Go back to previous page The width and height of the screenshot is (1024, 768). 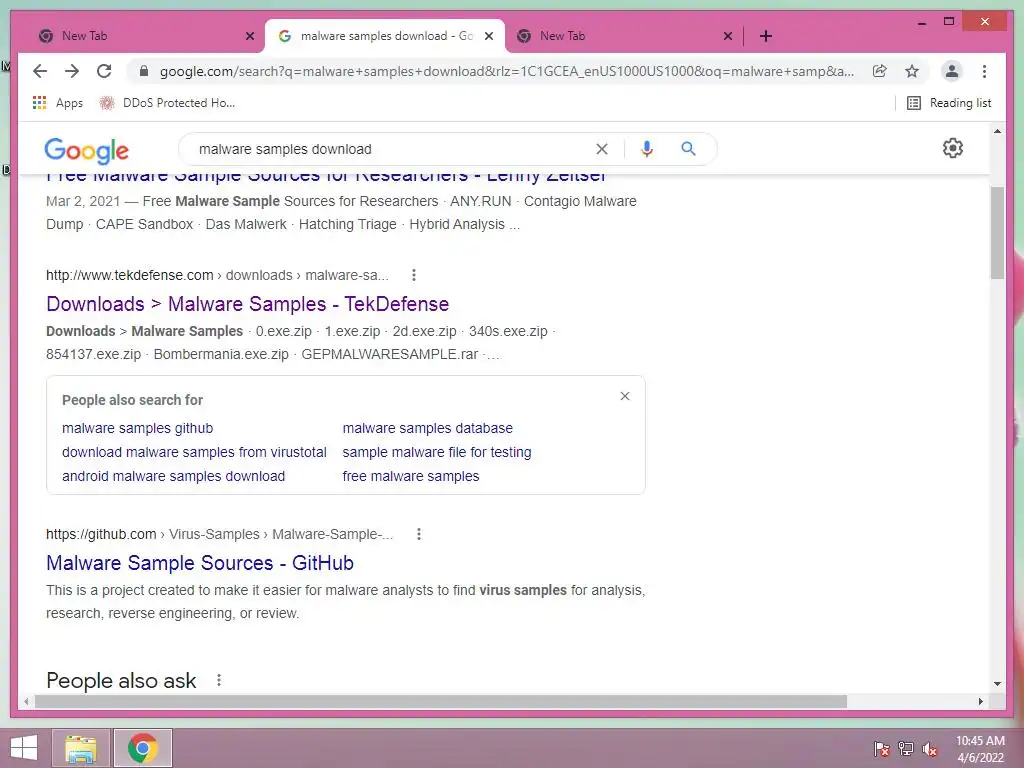[x=40, y=71]
